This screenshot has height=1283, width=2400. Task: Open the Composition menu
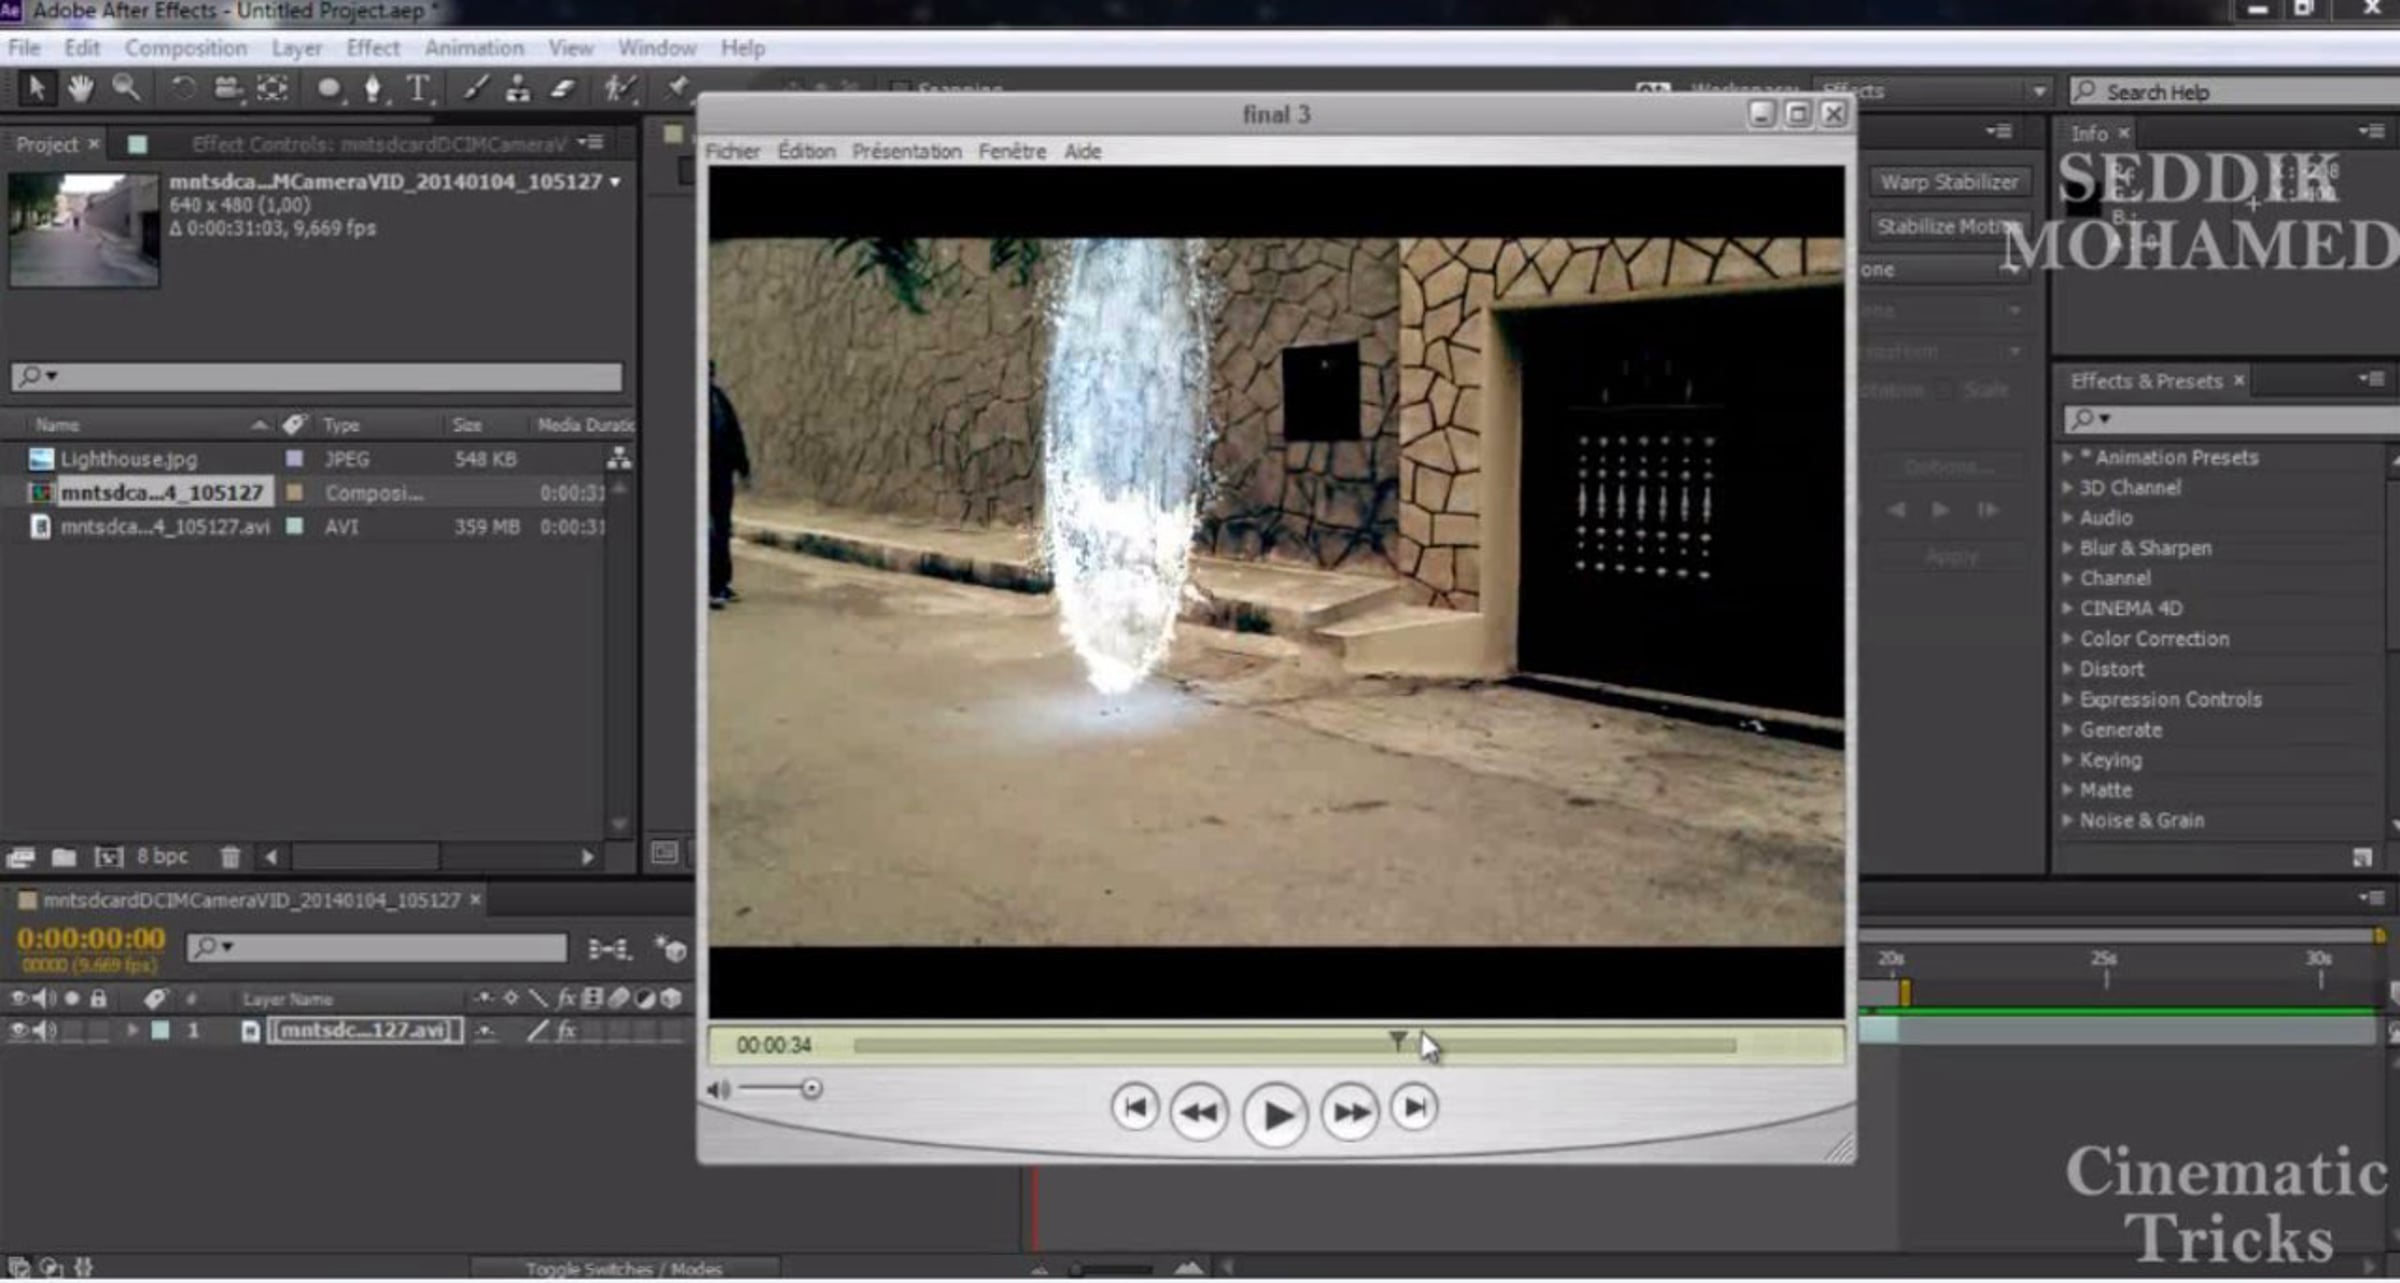(186, 48)
